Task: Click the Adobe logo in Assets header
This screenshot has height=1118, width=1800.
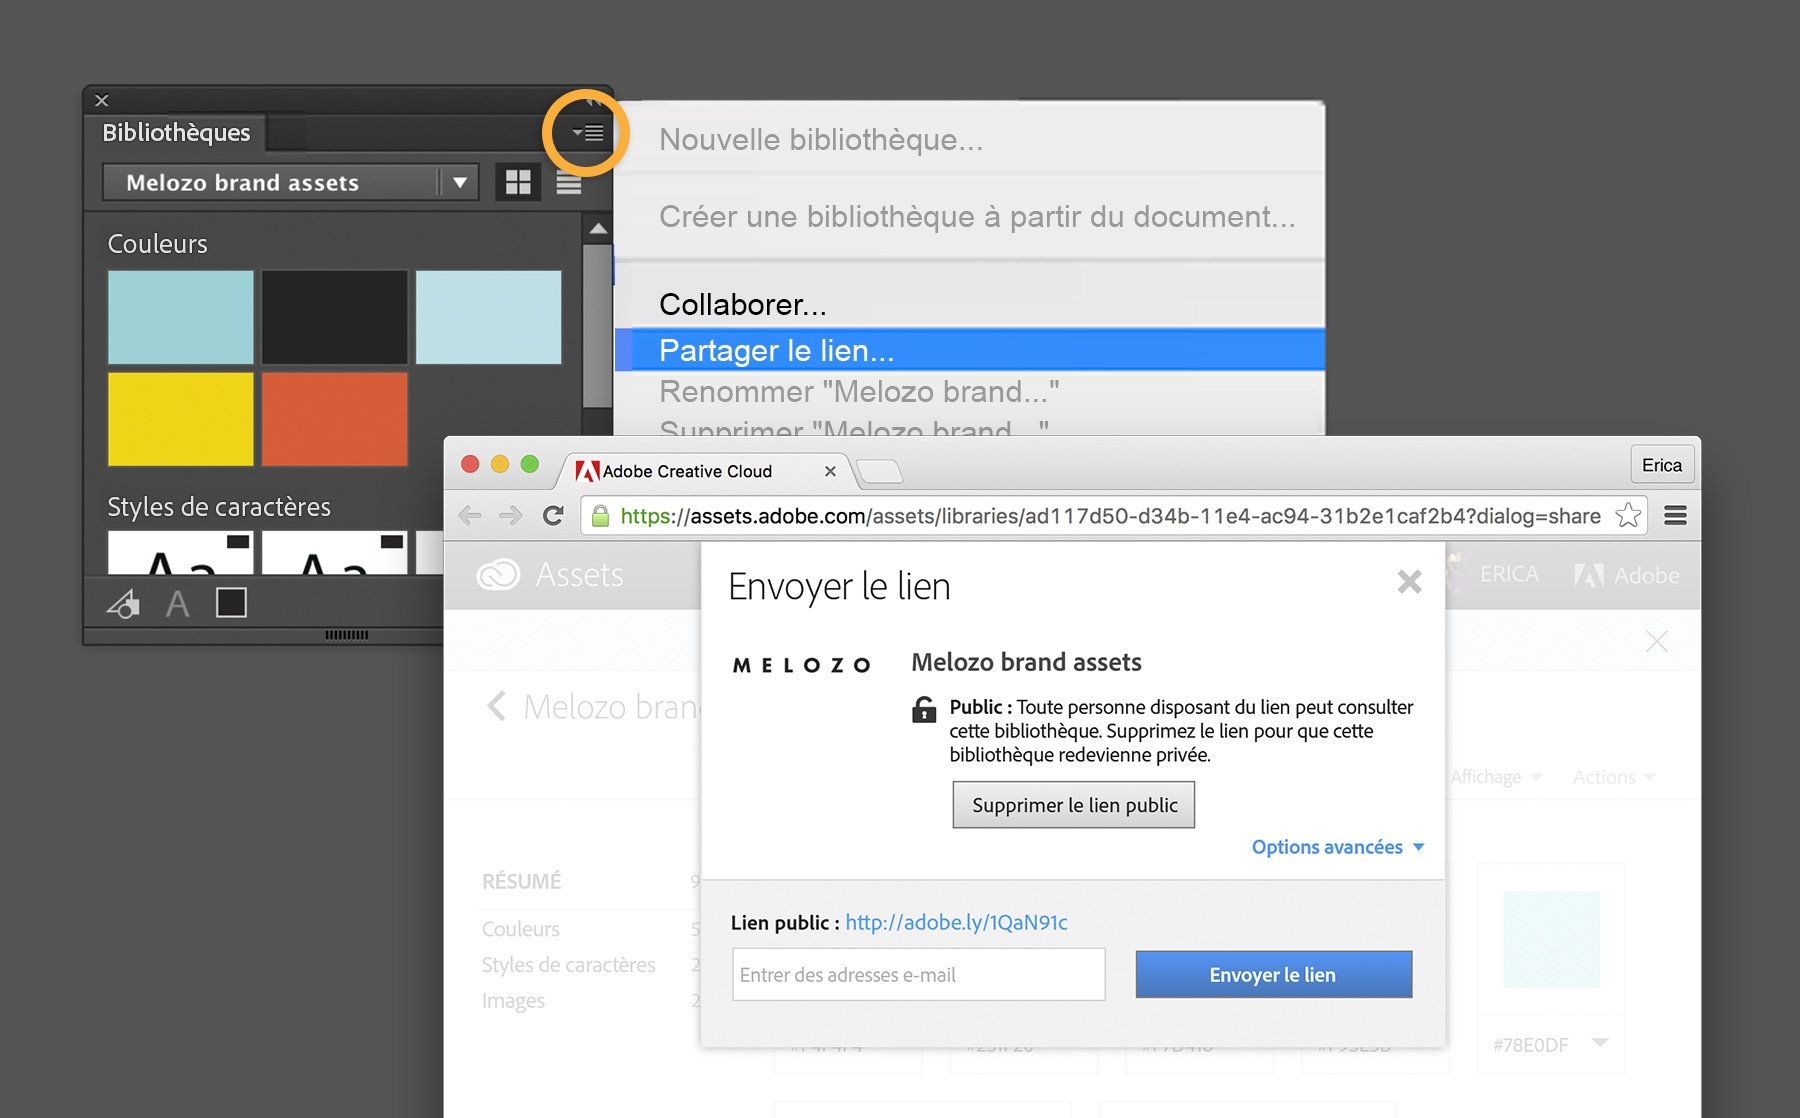Action: point(1627,575)
